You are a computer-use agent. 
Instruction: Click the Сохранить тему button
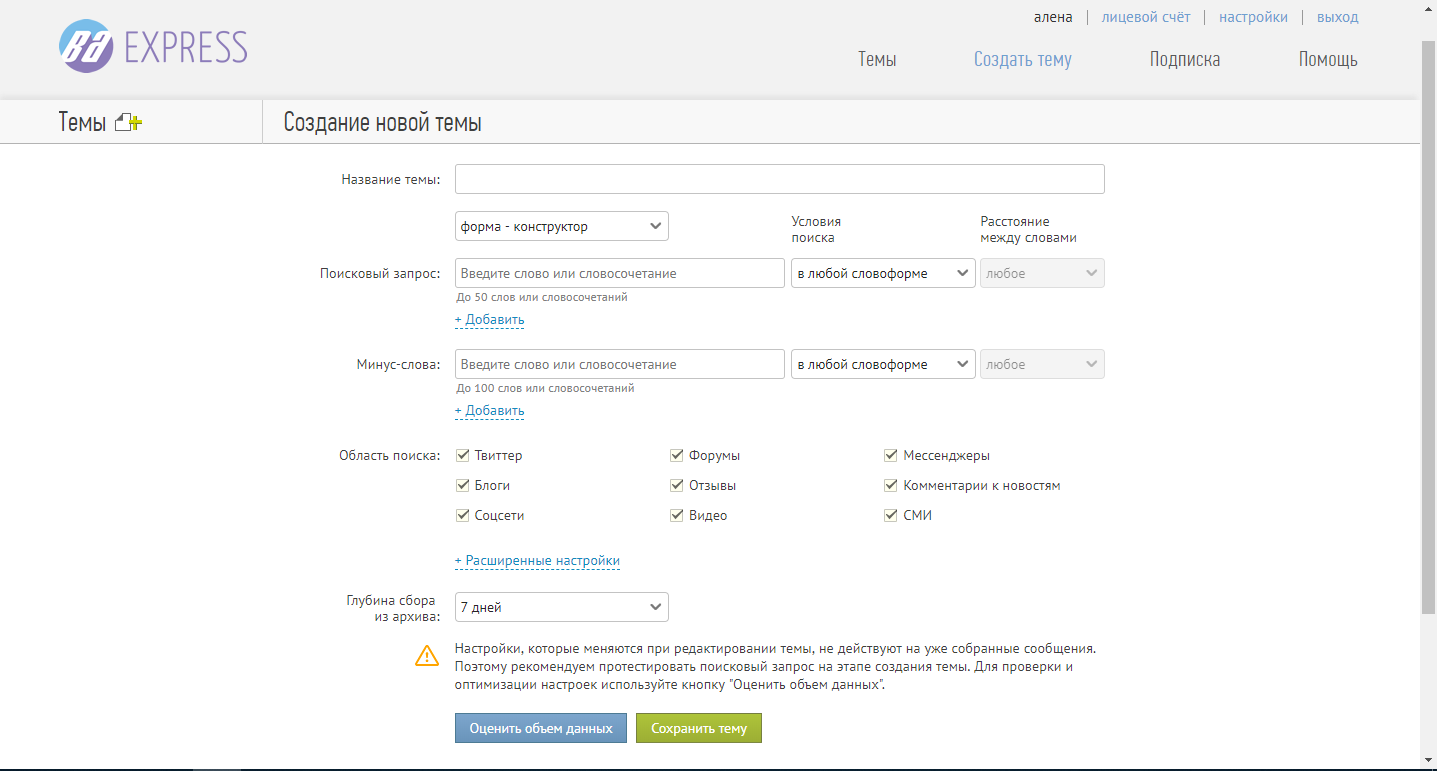coord(698,728)
